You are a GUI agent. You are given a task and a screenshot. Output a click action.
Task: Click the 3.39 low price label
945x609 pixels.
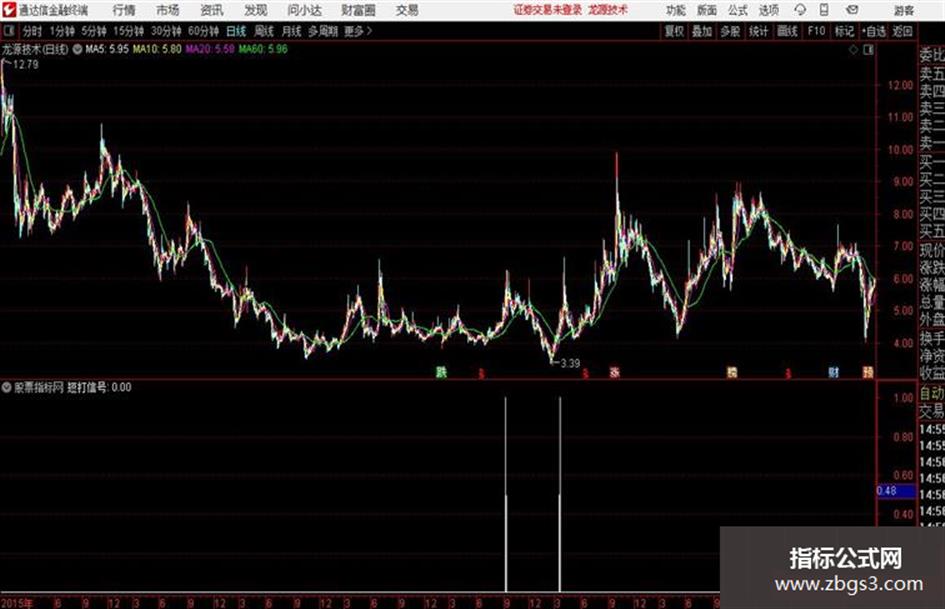(570, 364)
